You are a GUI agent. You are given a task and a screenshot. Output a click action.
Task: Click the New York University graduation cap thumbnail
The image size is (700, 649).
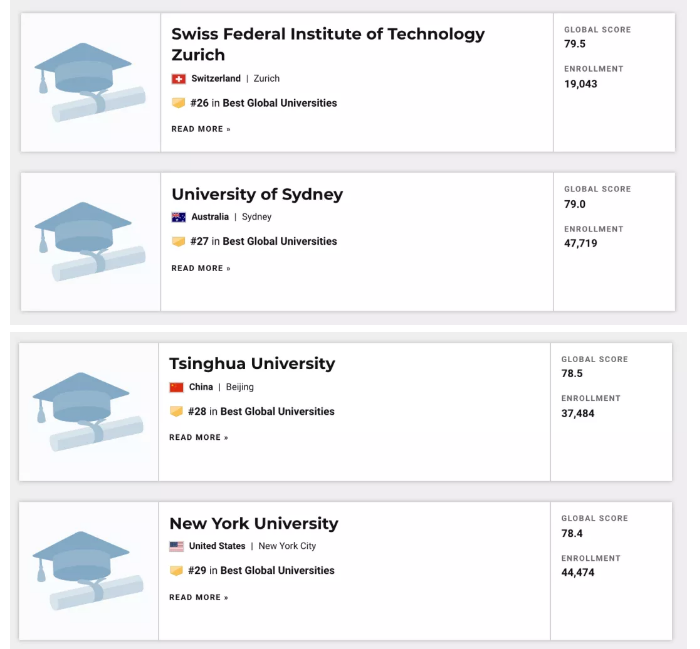[x=88, y=571]
